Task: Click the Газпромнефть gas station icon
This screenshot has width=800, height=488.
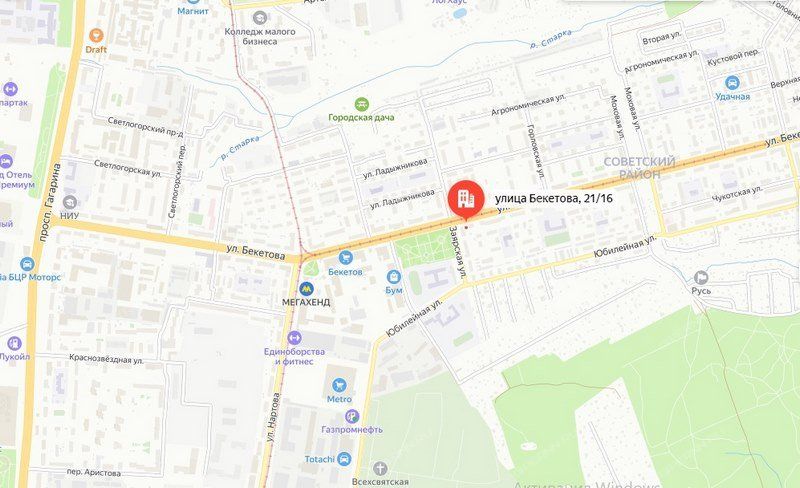Action: [x=352, y=416]
